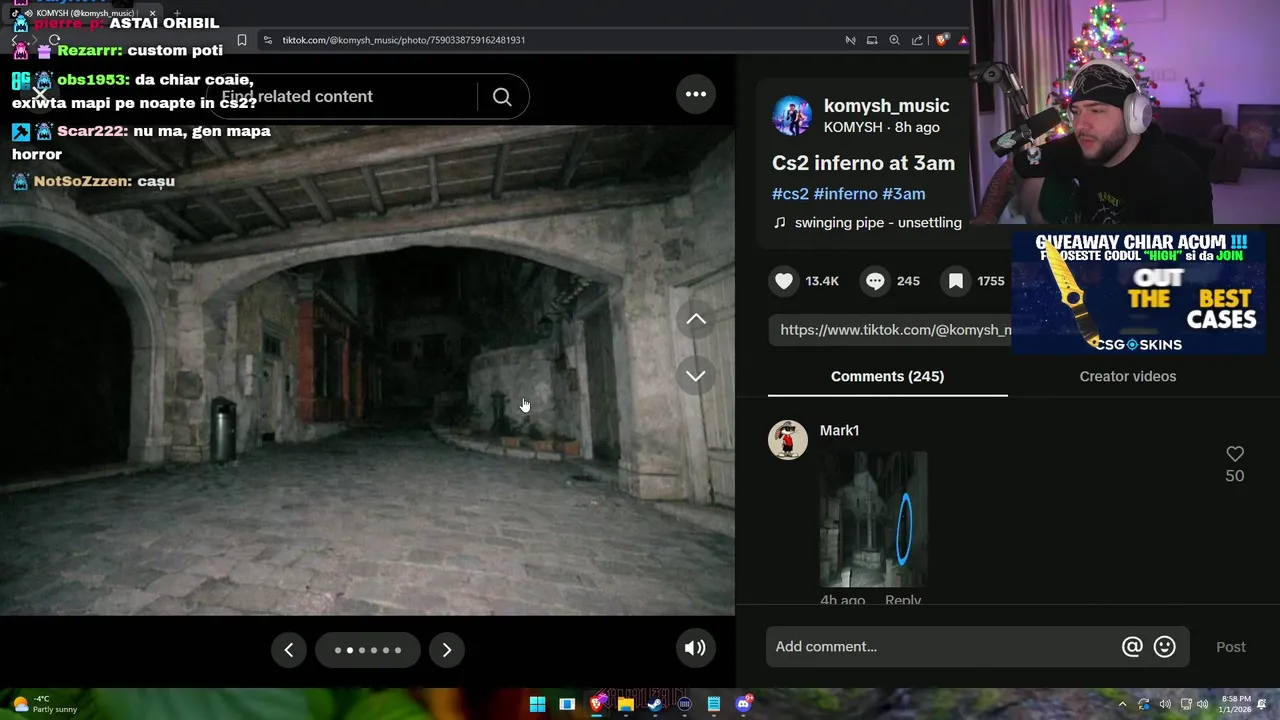Click the browser share icon in address bar
This screenshot has height=720, width=1280.
(x=917, y=40)
